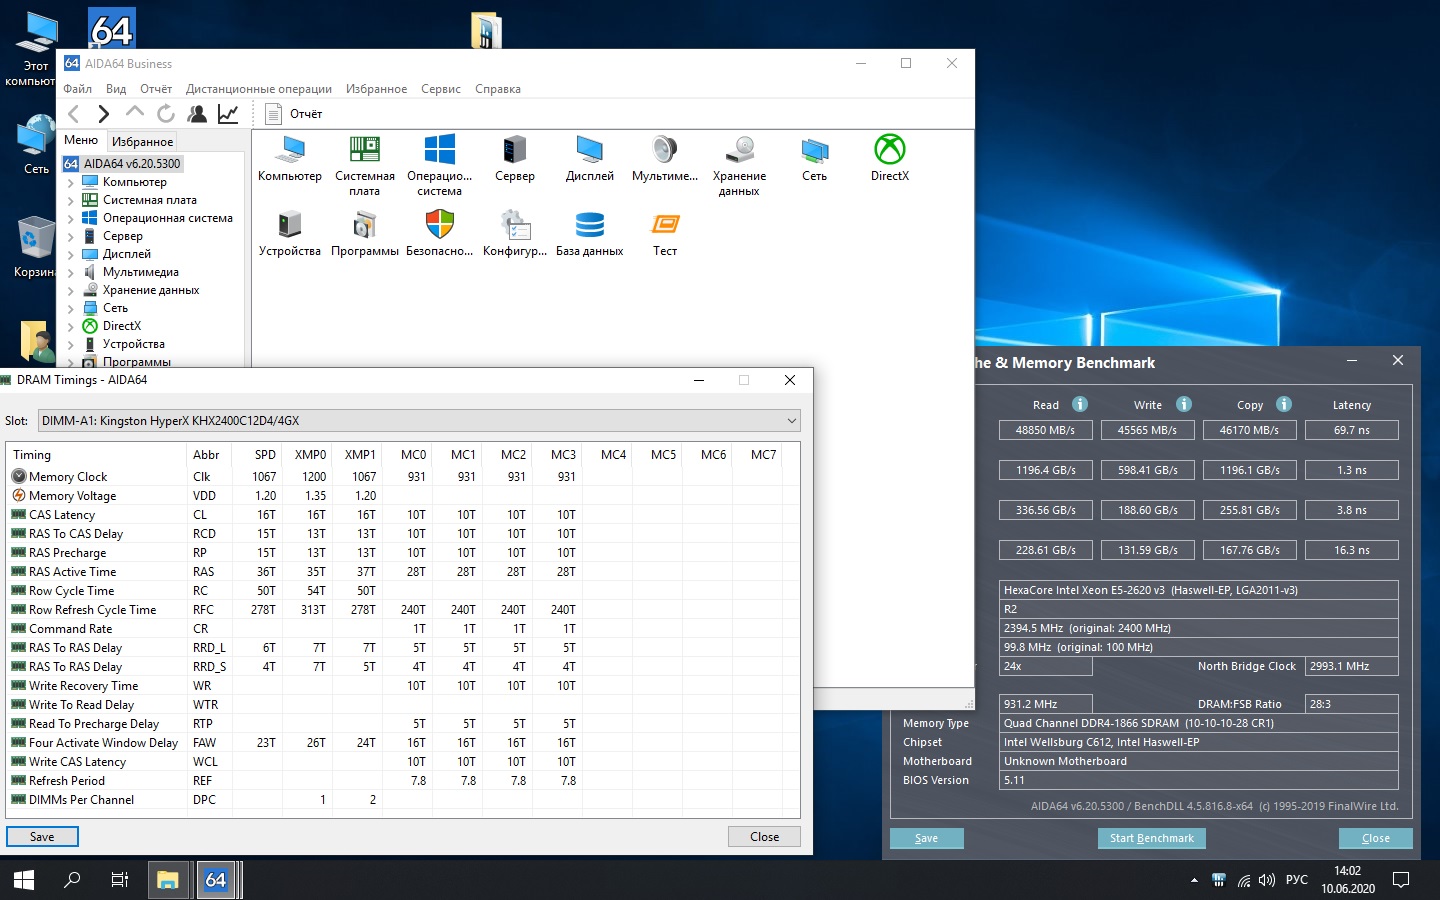Open Windows taskbar search
The height and width of the screenshot is (900, 1440).
(72, 880)
